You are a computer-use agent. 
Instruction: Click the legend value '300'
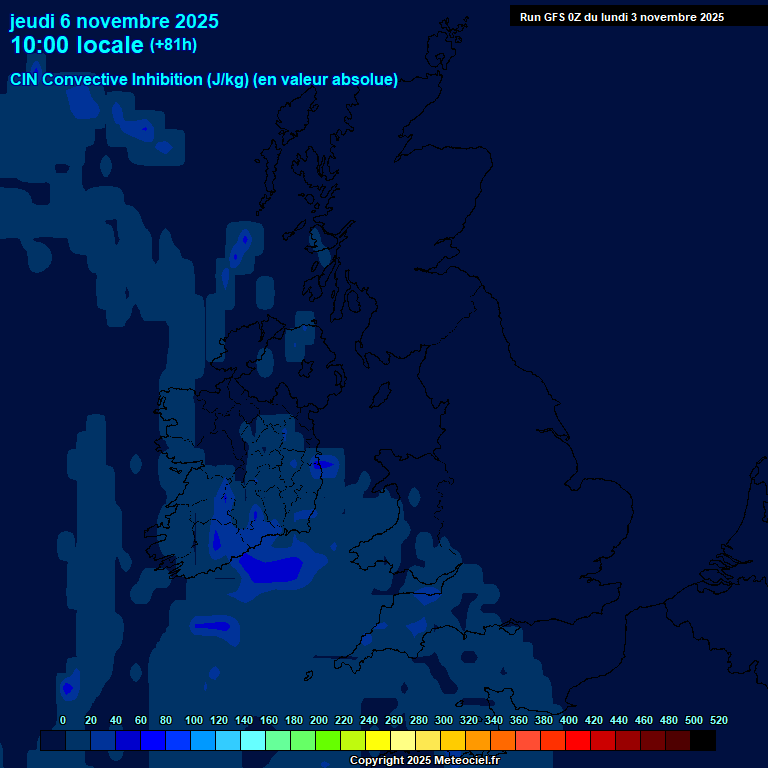tap(444, 720)
